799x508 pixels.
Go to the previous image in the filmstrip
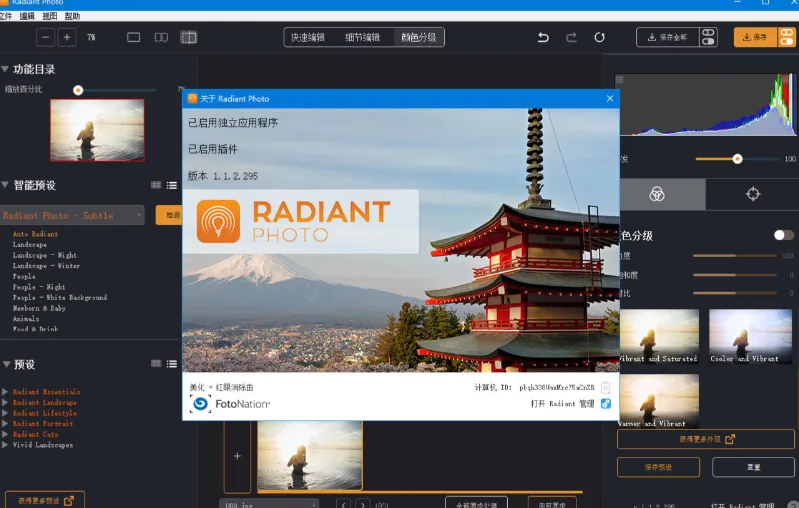pyautogui.click(x=344, y=504)
